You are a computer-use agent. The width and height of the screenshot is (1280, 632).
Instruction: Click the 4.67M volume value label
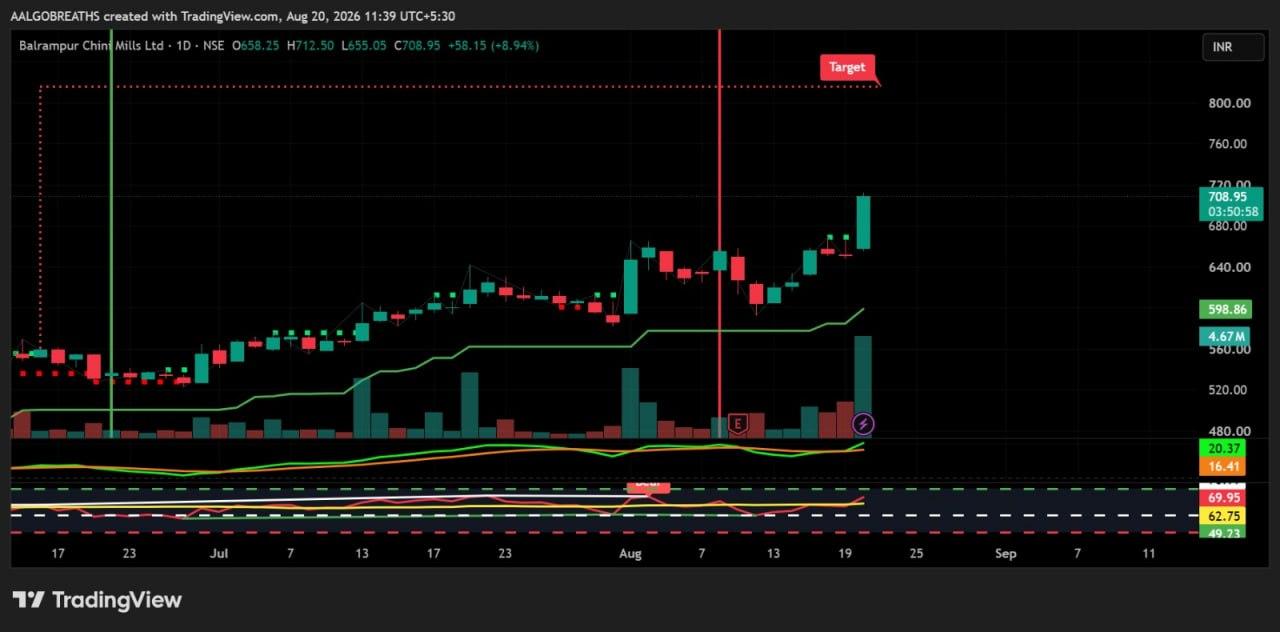[x=1227, y=337]
